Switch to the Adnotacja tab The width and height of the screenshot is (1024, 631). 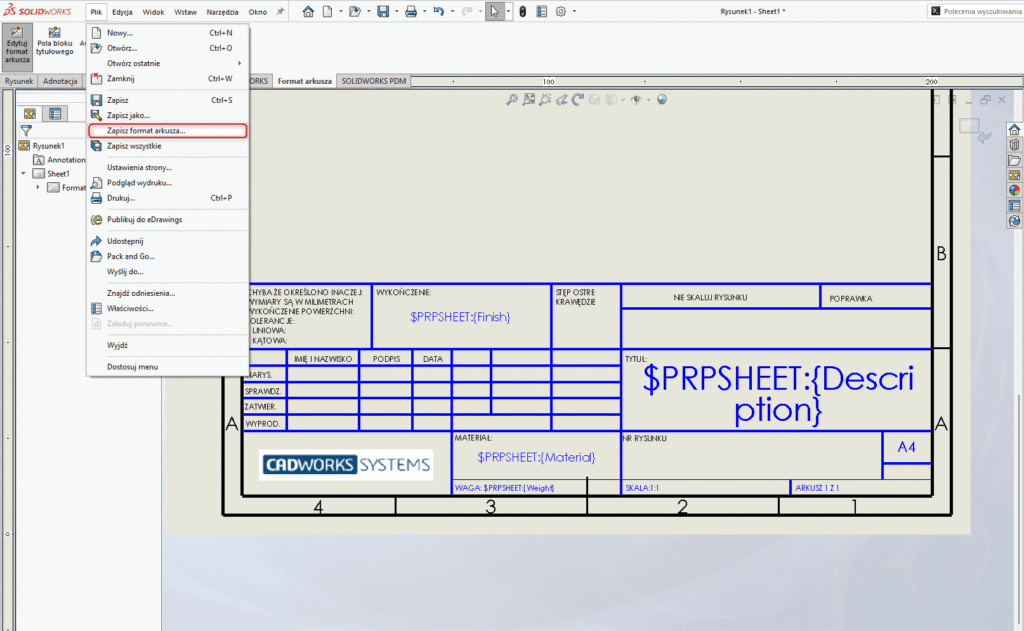click(x=60, y=81)
